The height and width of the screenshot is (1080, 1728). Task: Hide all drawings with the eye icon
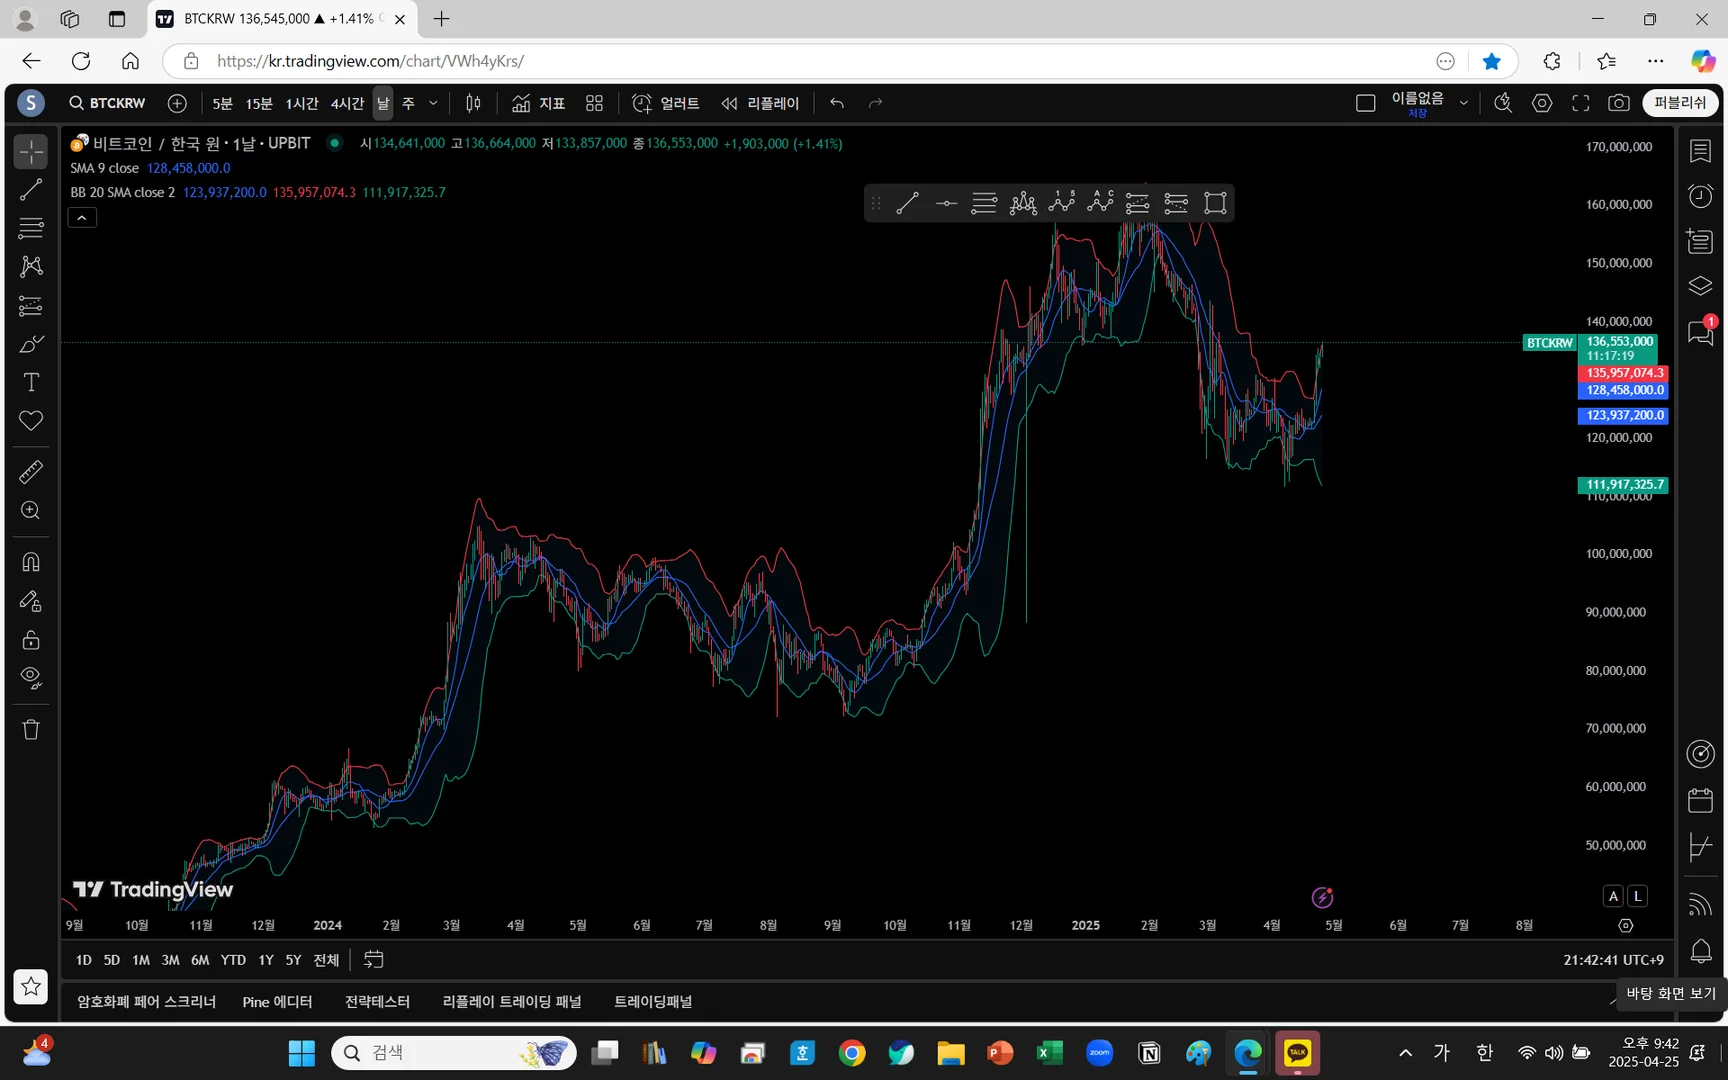31,678
